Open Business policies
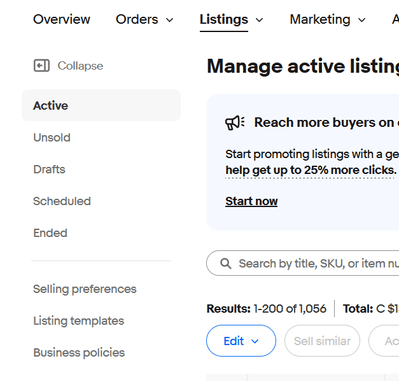Image resolution: width=399 pixels, height=381 pixels. click(x=79, y=352)
